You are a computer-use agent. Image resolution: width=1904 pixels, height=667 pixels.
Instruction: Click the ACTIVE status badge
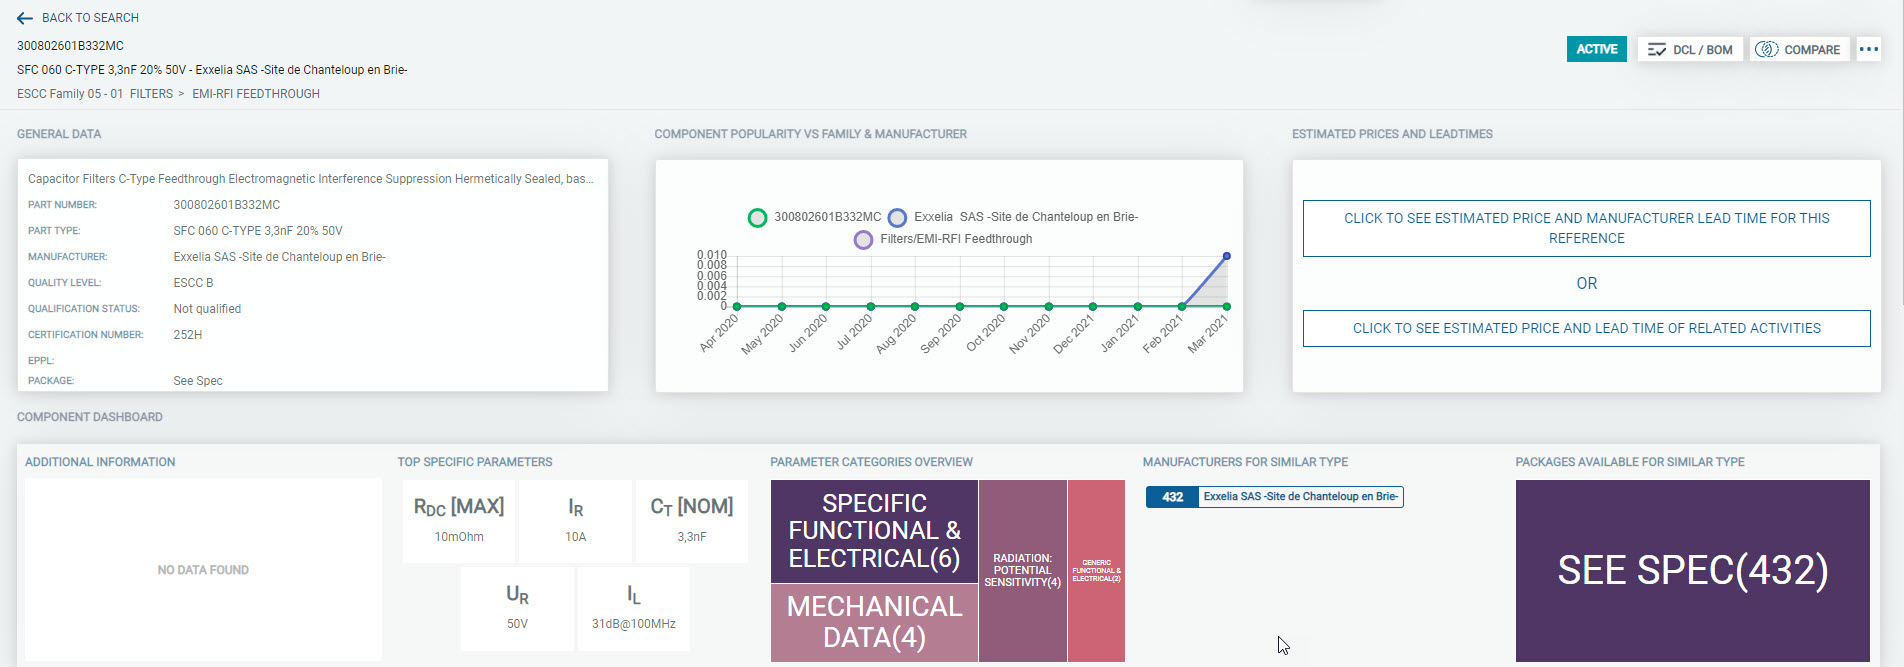click(x=1597, y=49)
